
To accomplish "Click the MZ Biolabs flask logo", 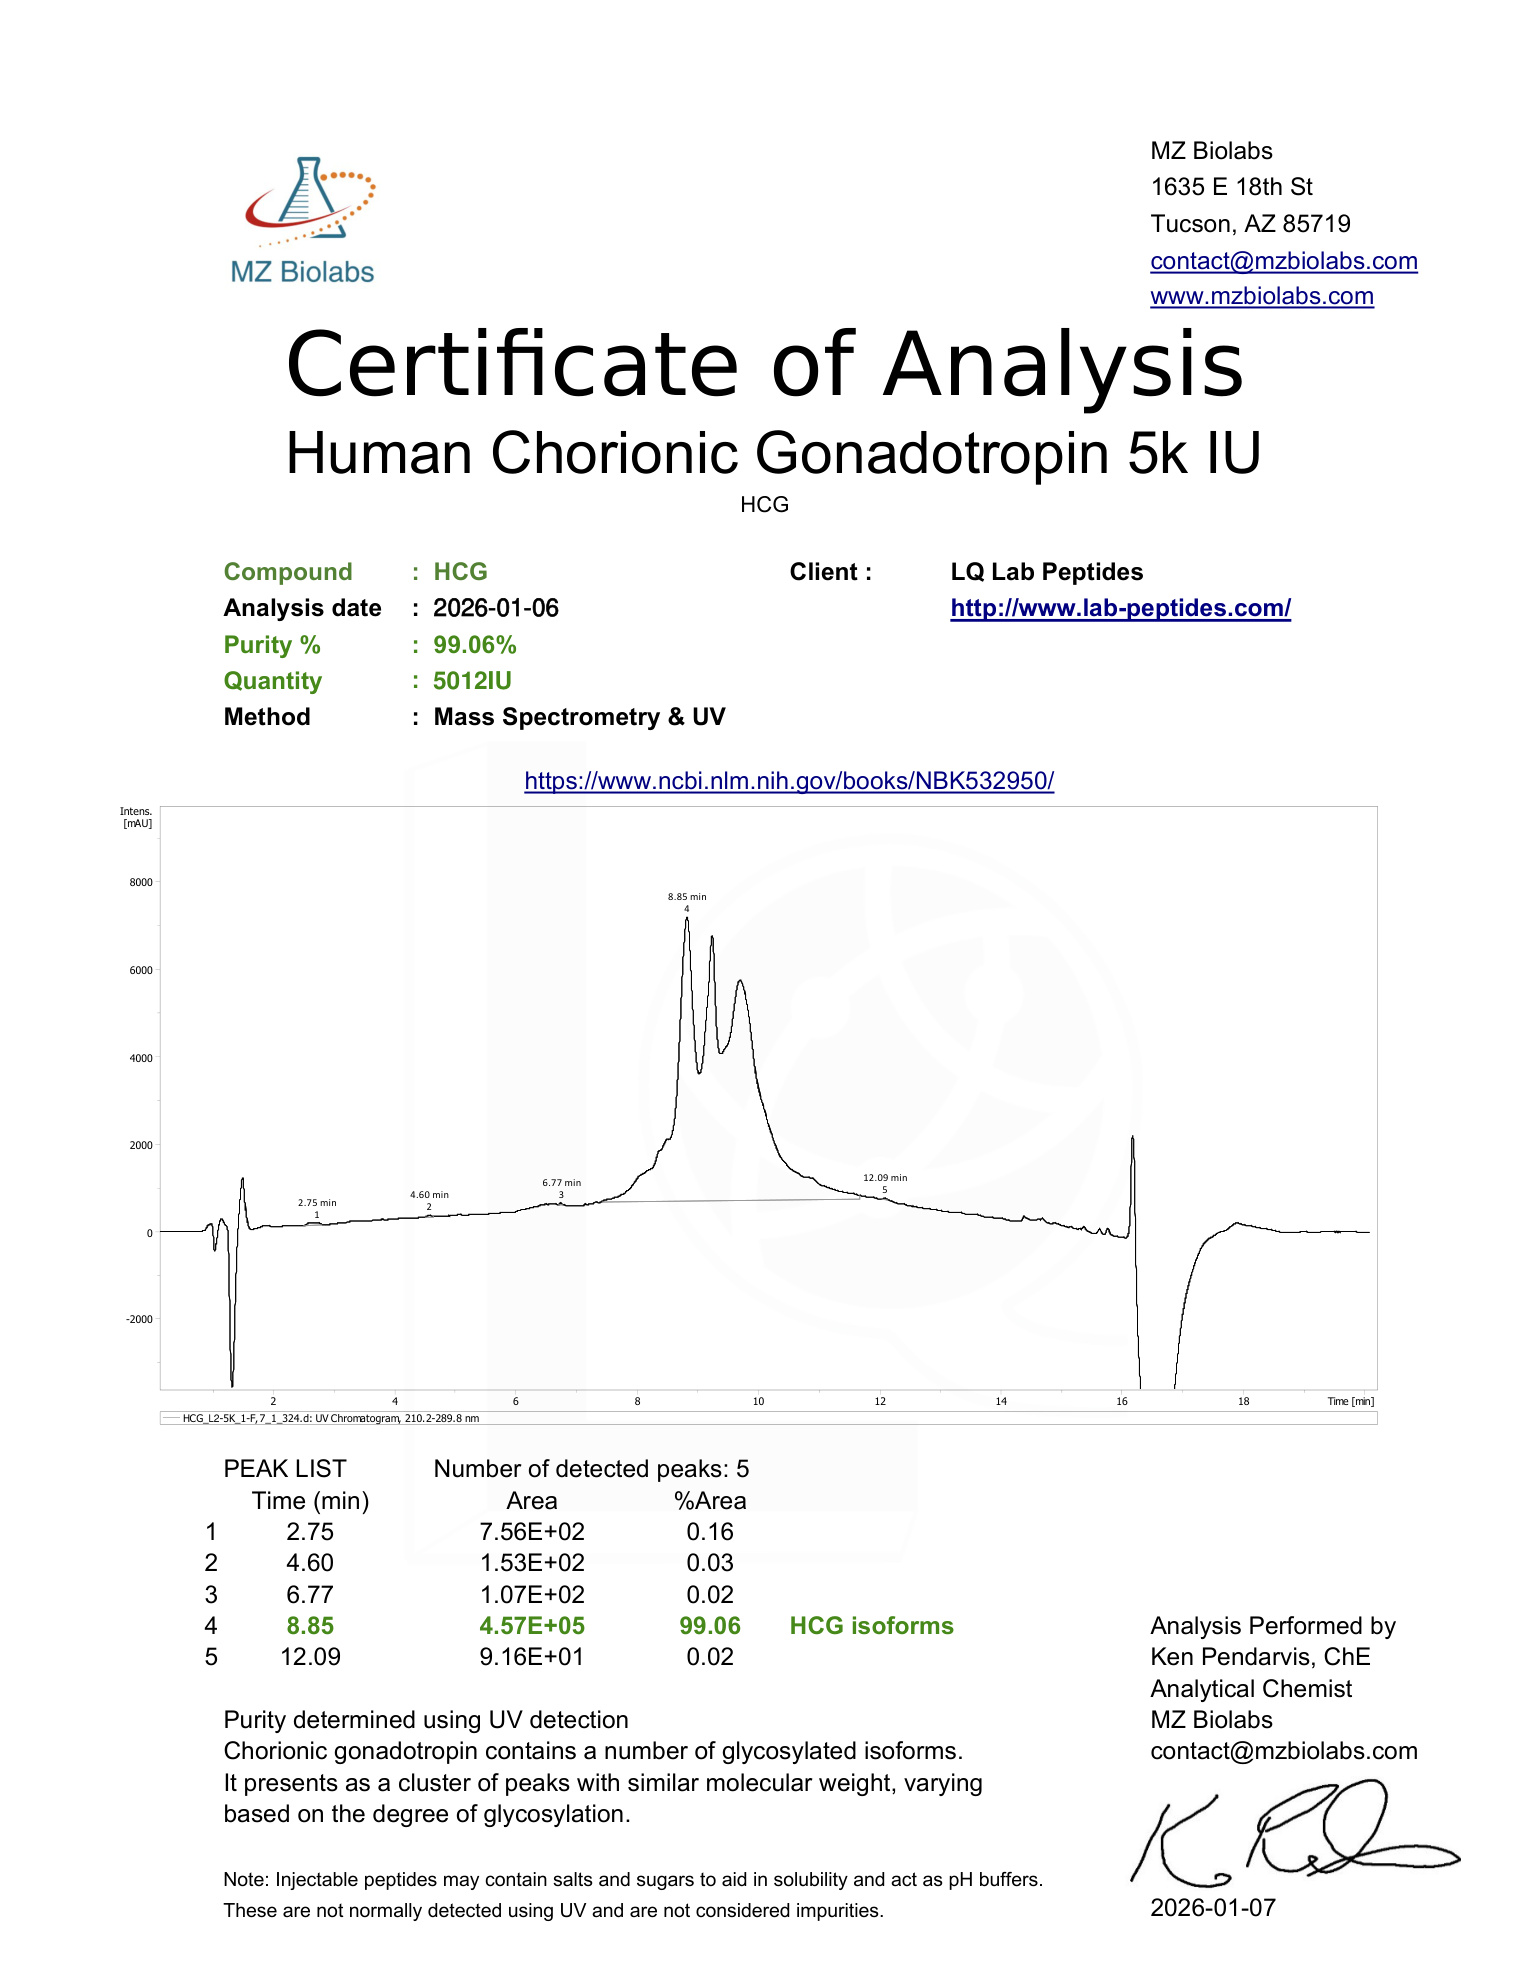I will click(304, 221).
